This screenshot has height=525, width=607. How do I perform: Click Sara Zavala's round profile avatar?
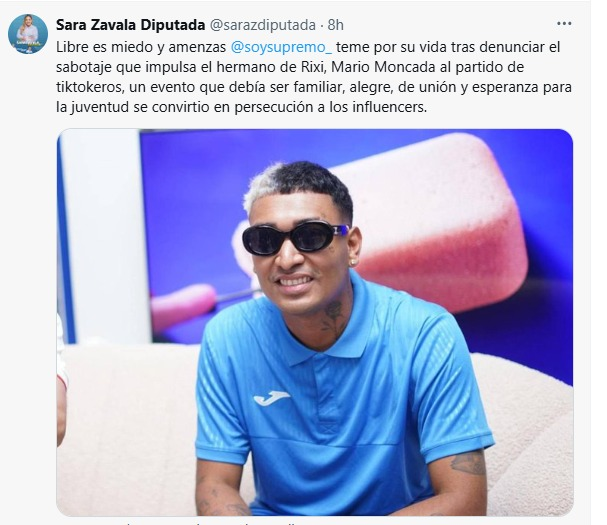pos(27,34)
